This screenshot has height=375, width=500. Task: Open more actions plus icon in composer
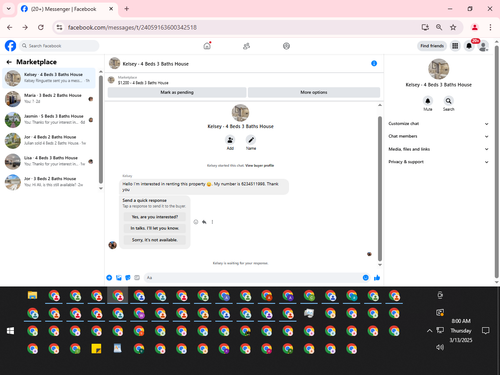click(109, 278)
